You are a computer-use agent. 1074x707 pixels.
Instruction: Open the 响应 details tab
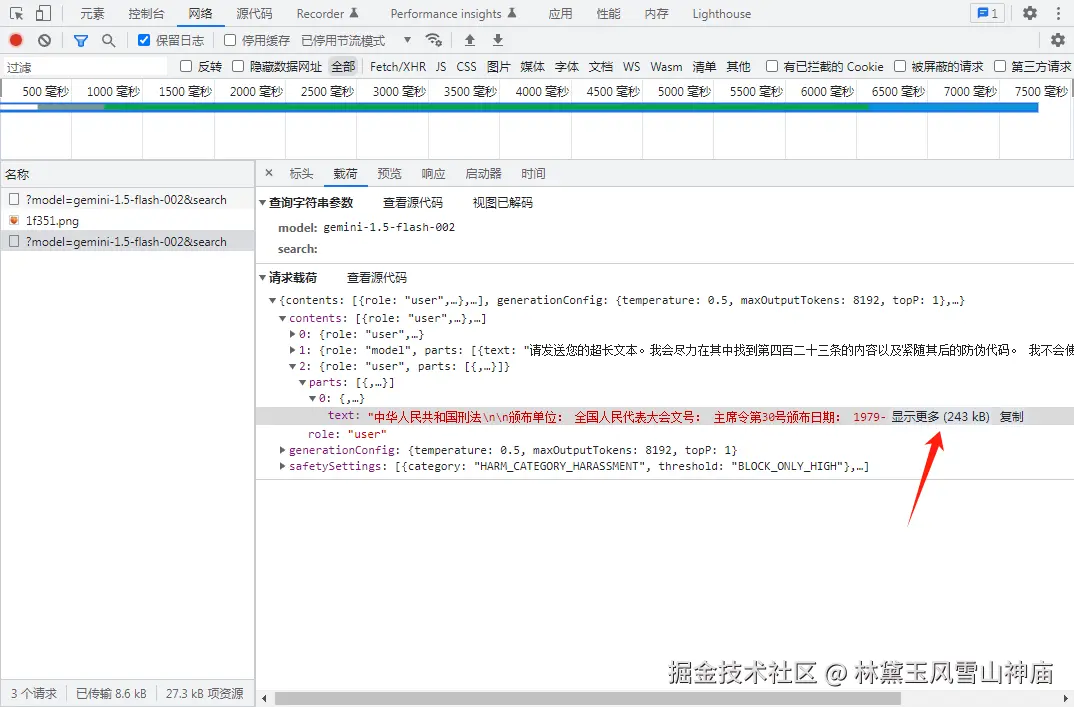pyautogui.click(x=433, y=173)
